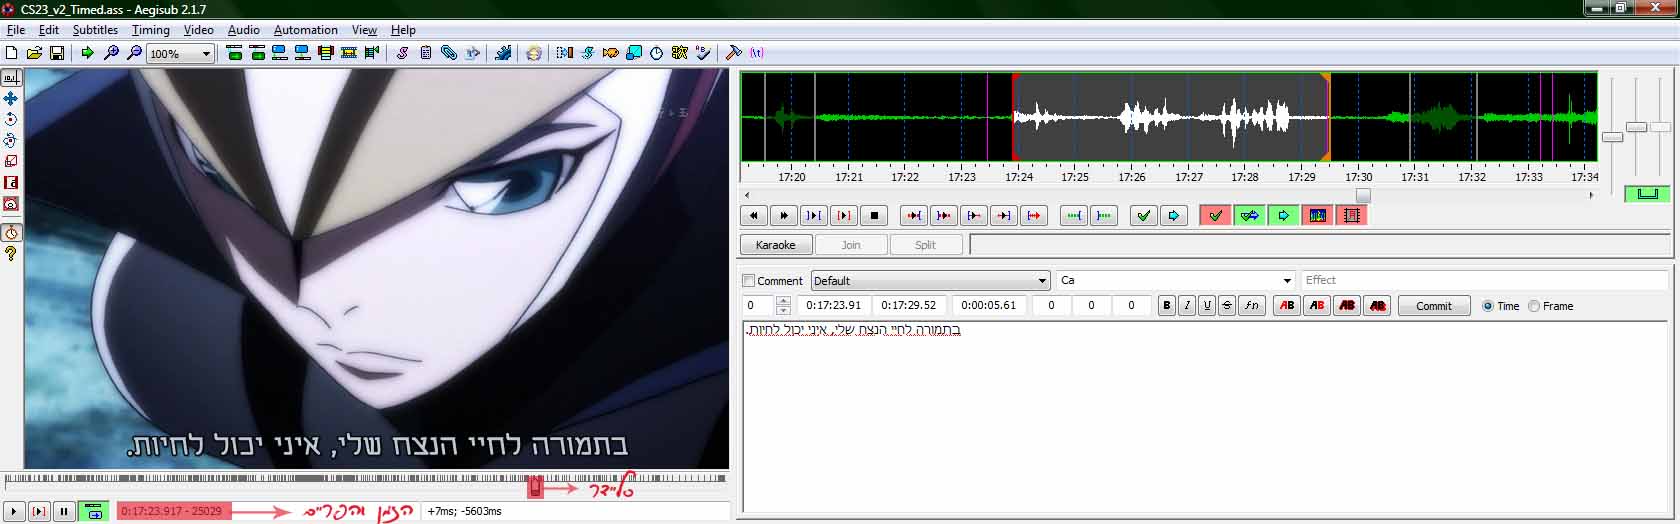1680x524 pixels.
Task: Play the audio selection
Action: click(814, 215)
